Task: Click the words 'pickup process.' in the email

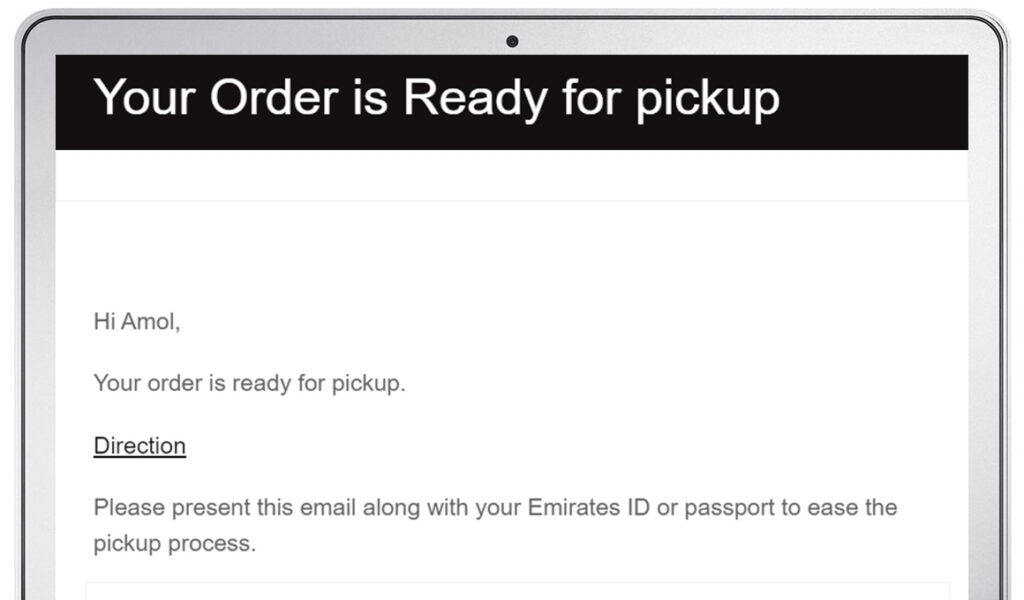Action: click(175, 544)
